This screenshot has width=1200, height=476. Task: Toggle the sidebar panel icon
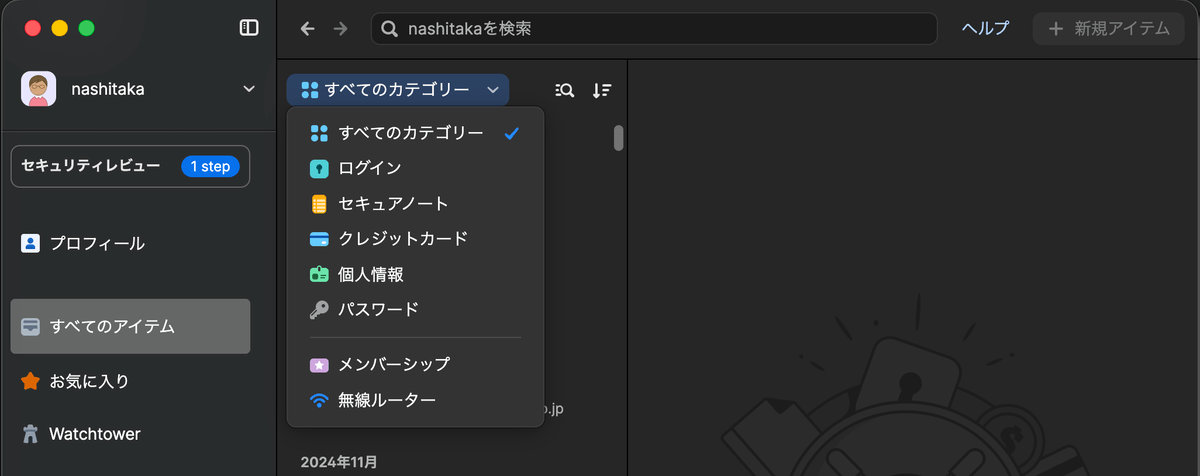pyautogui.click(x=249, y=28)
